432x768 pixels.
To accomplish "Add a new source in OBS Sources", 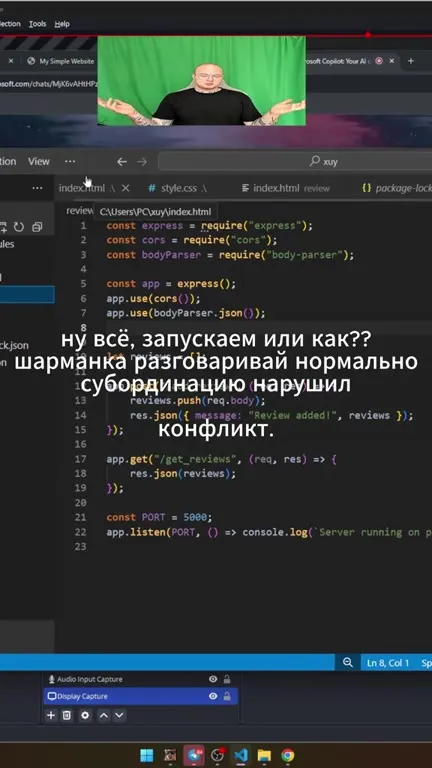I will click(50, 716).
